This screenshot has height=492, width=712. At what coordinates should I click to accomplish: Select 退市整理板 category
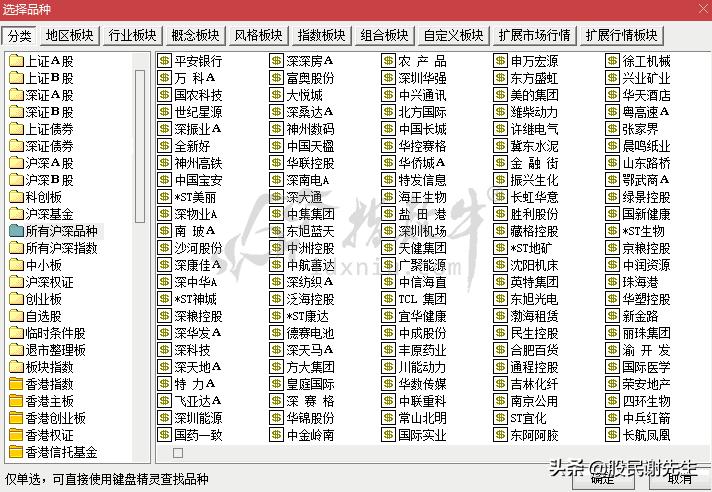click(x=55, y=350)
